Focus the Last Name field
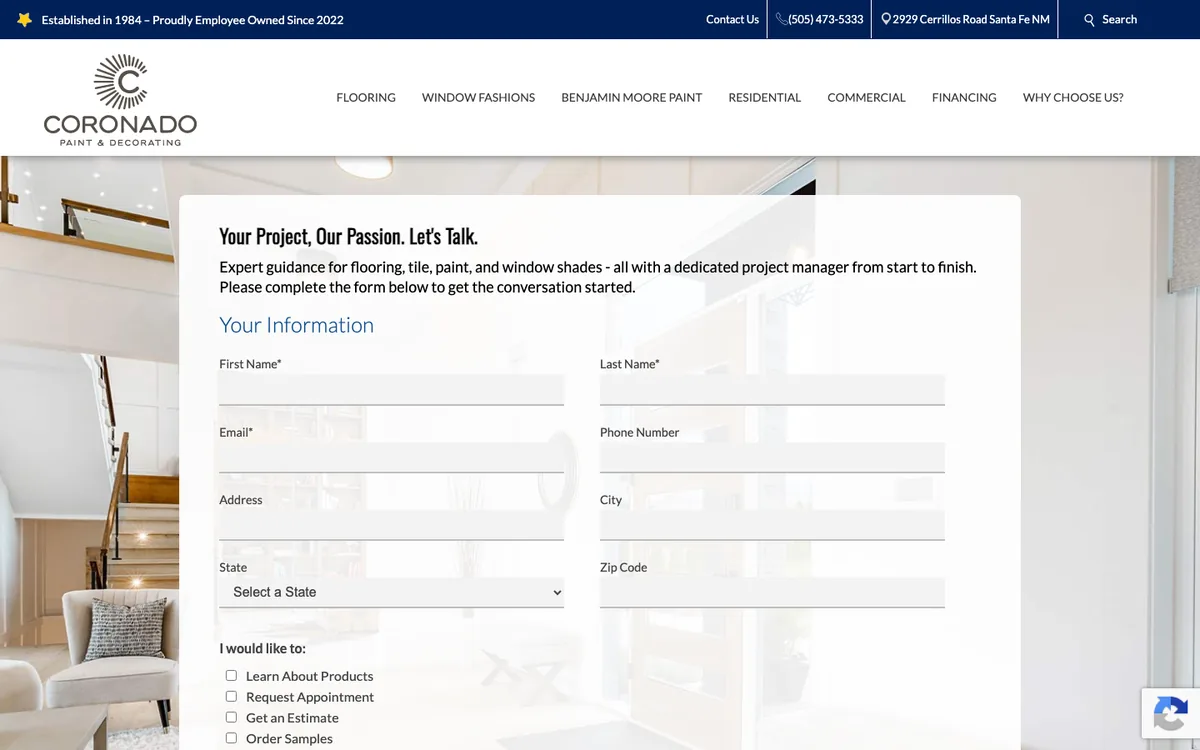Viewport: 1200px width, 750px height. coord(772,390)
